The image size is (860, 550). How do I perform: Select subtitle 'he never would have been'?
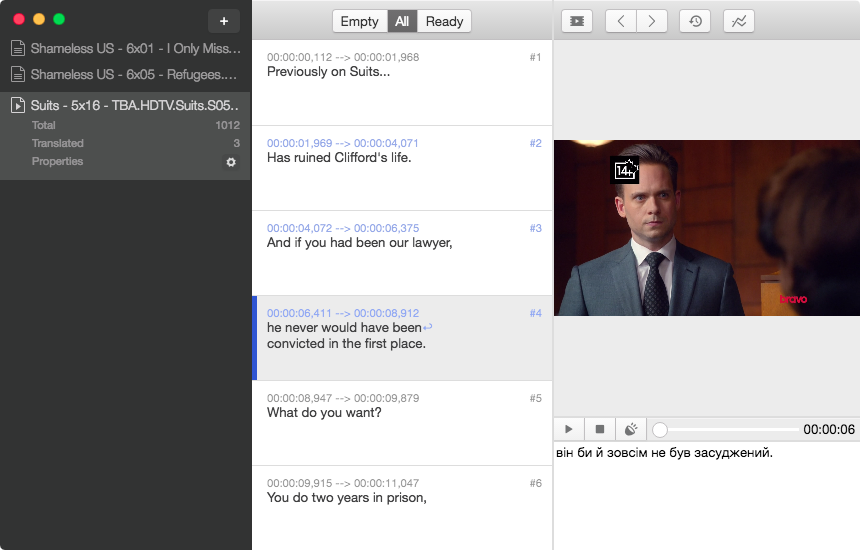402,338
